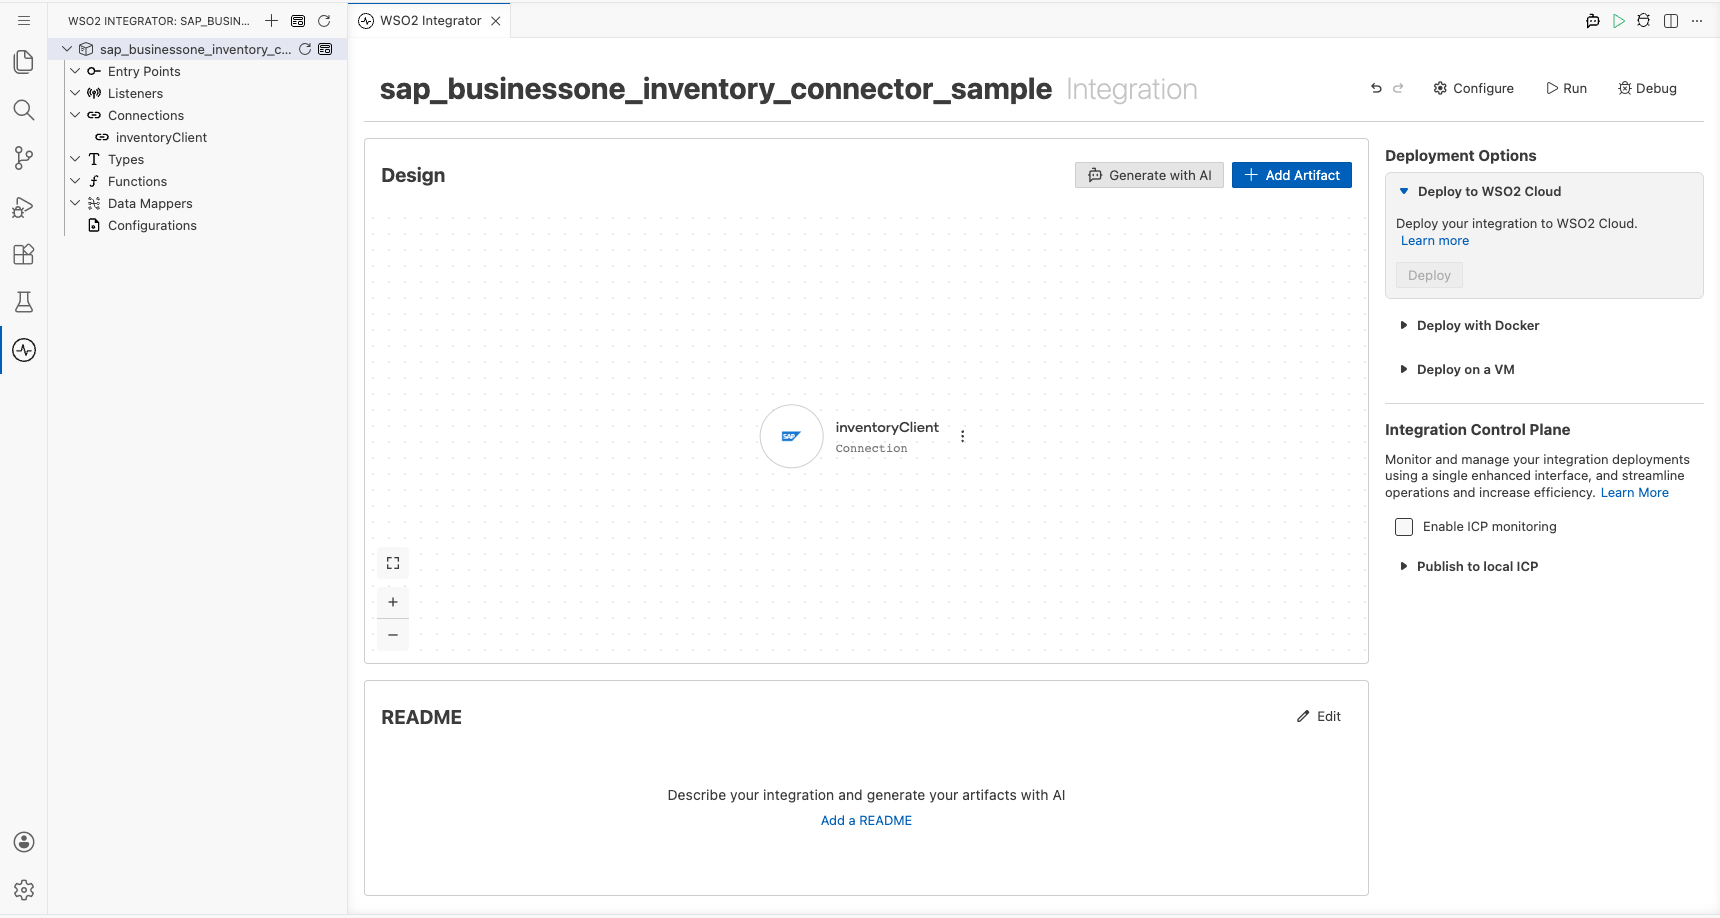
Task: Click the undo arrow near Configure
Action: 1376,88
